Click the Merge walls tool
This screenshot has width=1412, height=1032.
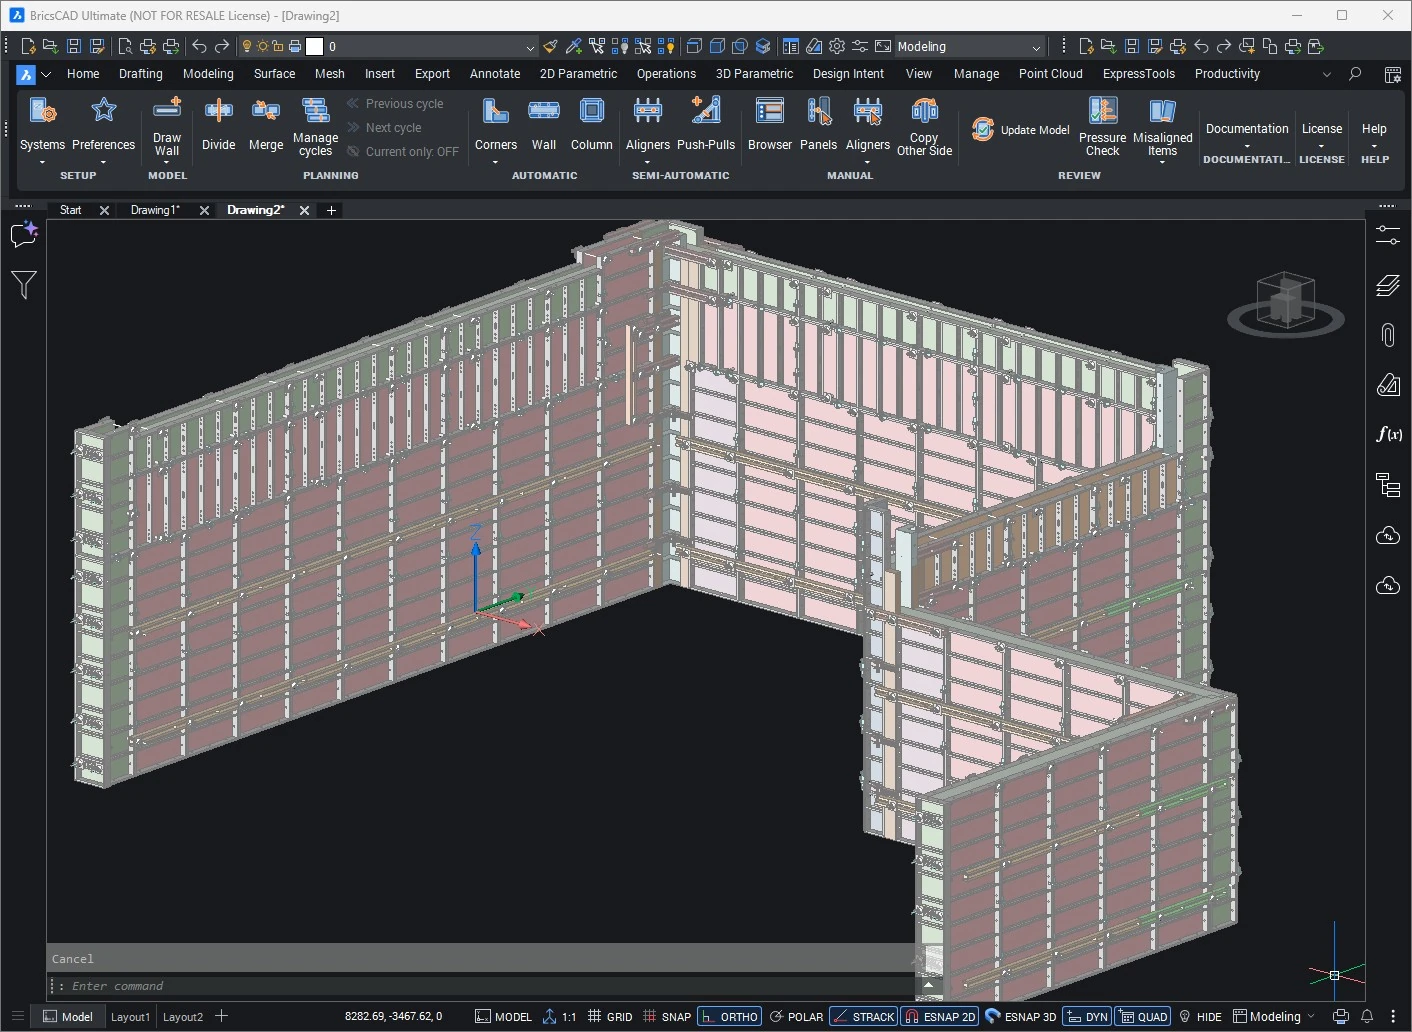click(x=266, y=125)
